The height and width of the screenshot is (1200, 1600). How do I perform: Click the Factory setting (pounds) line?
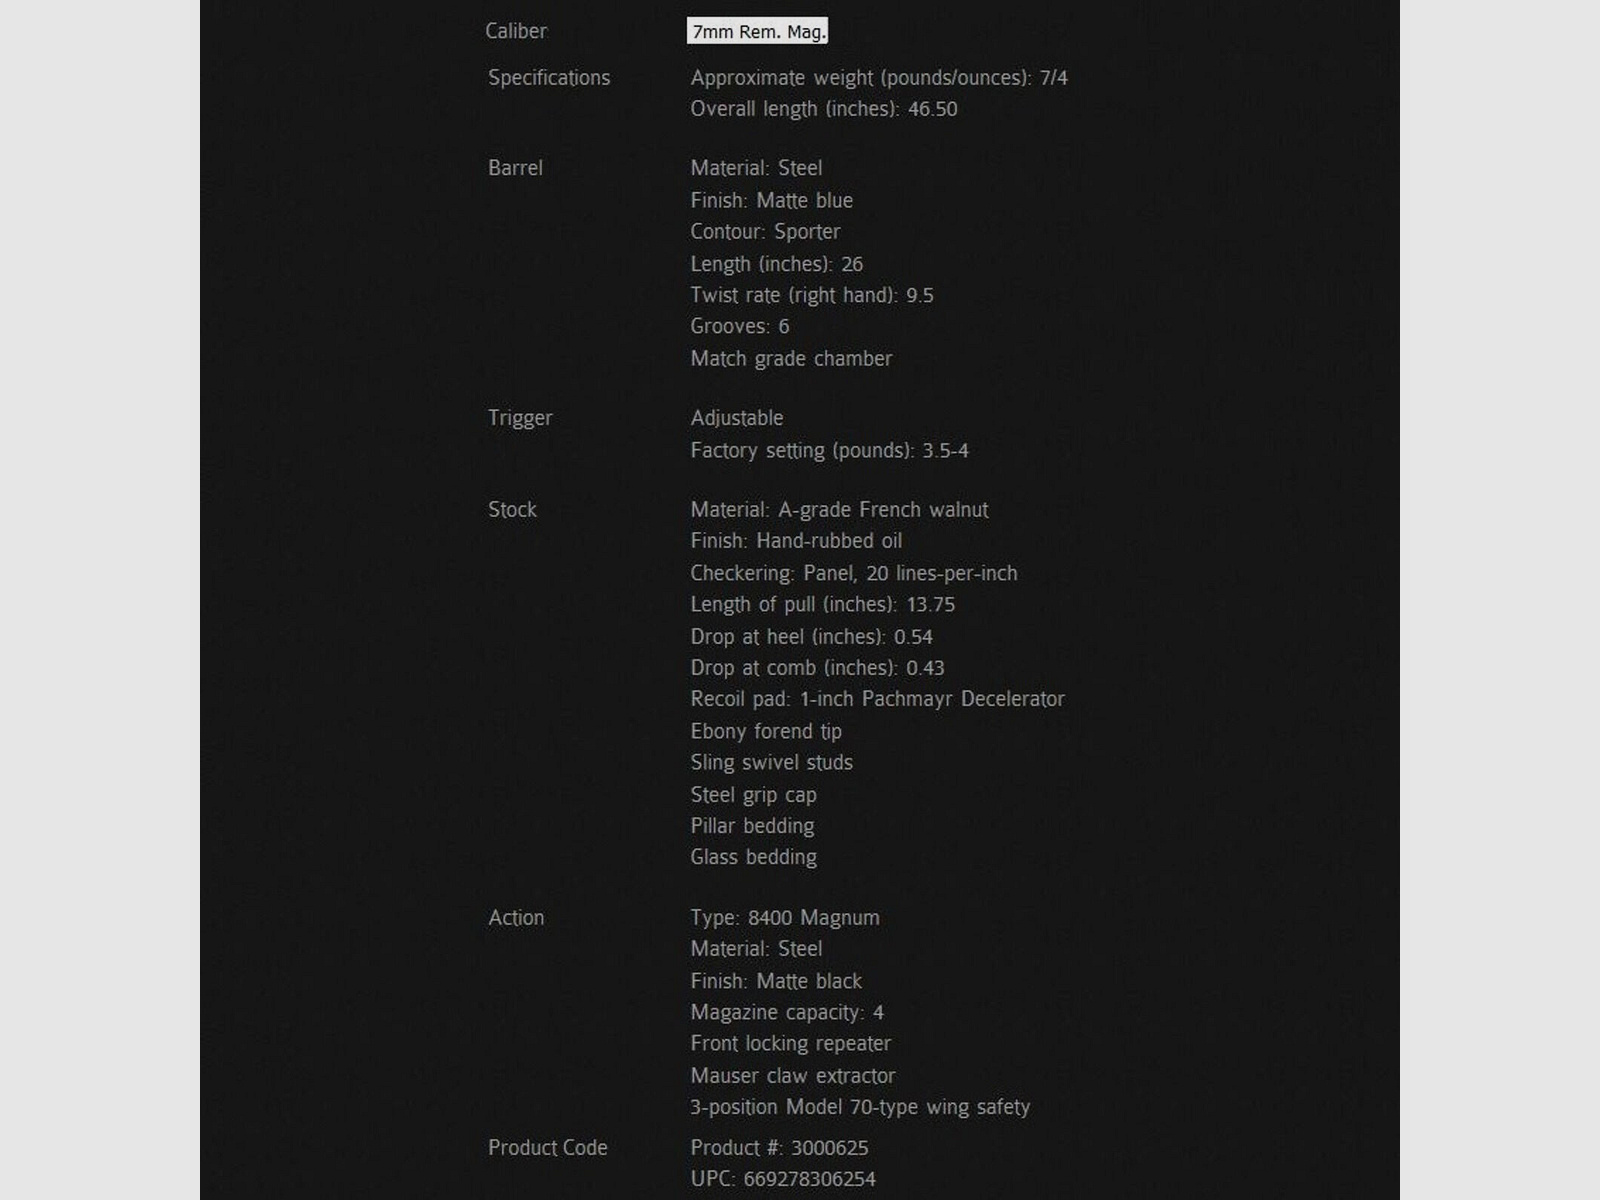tap(829, 451)
